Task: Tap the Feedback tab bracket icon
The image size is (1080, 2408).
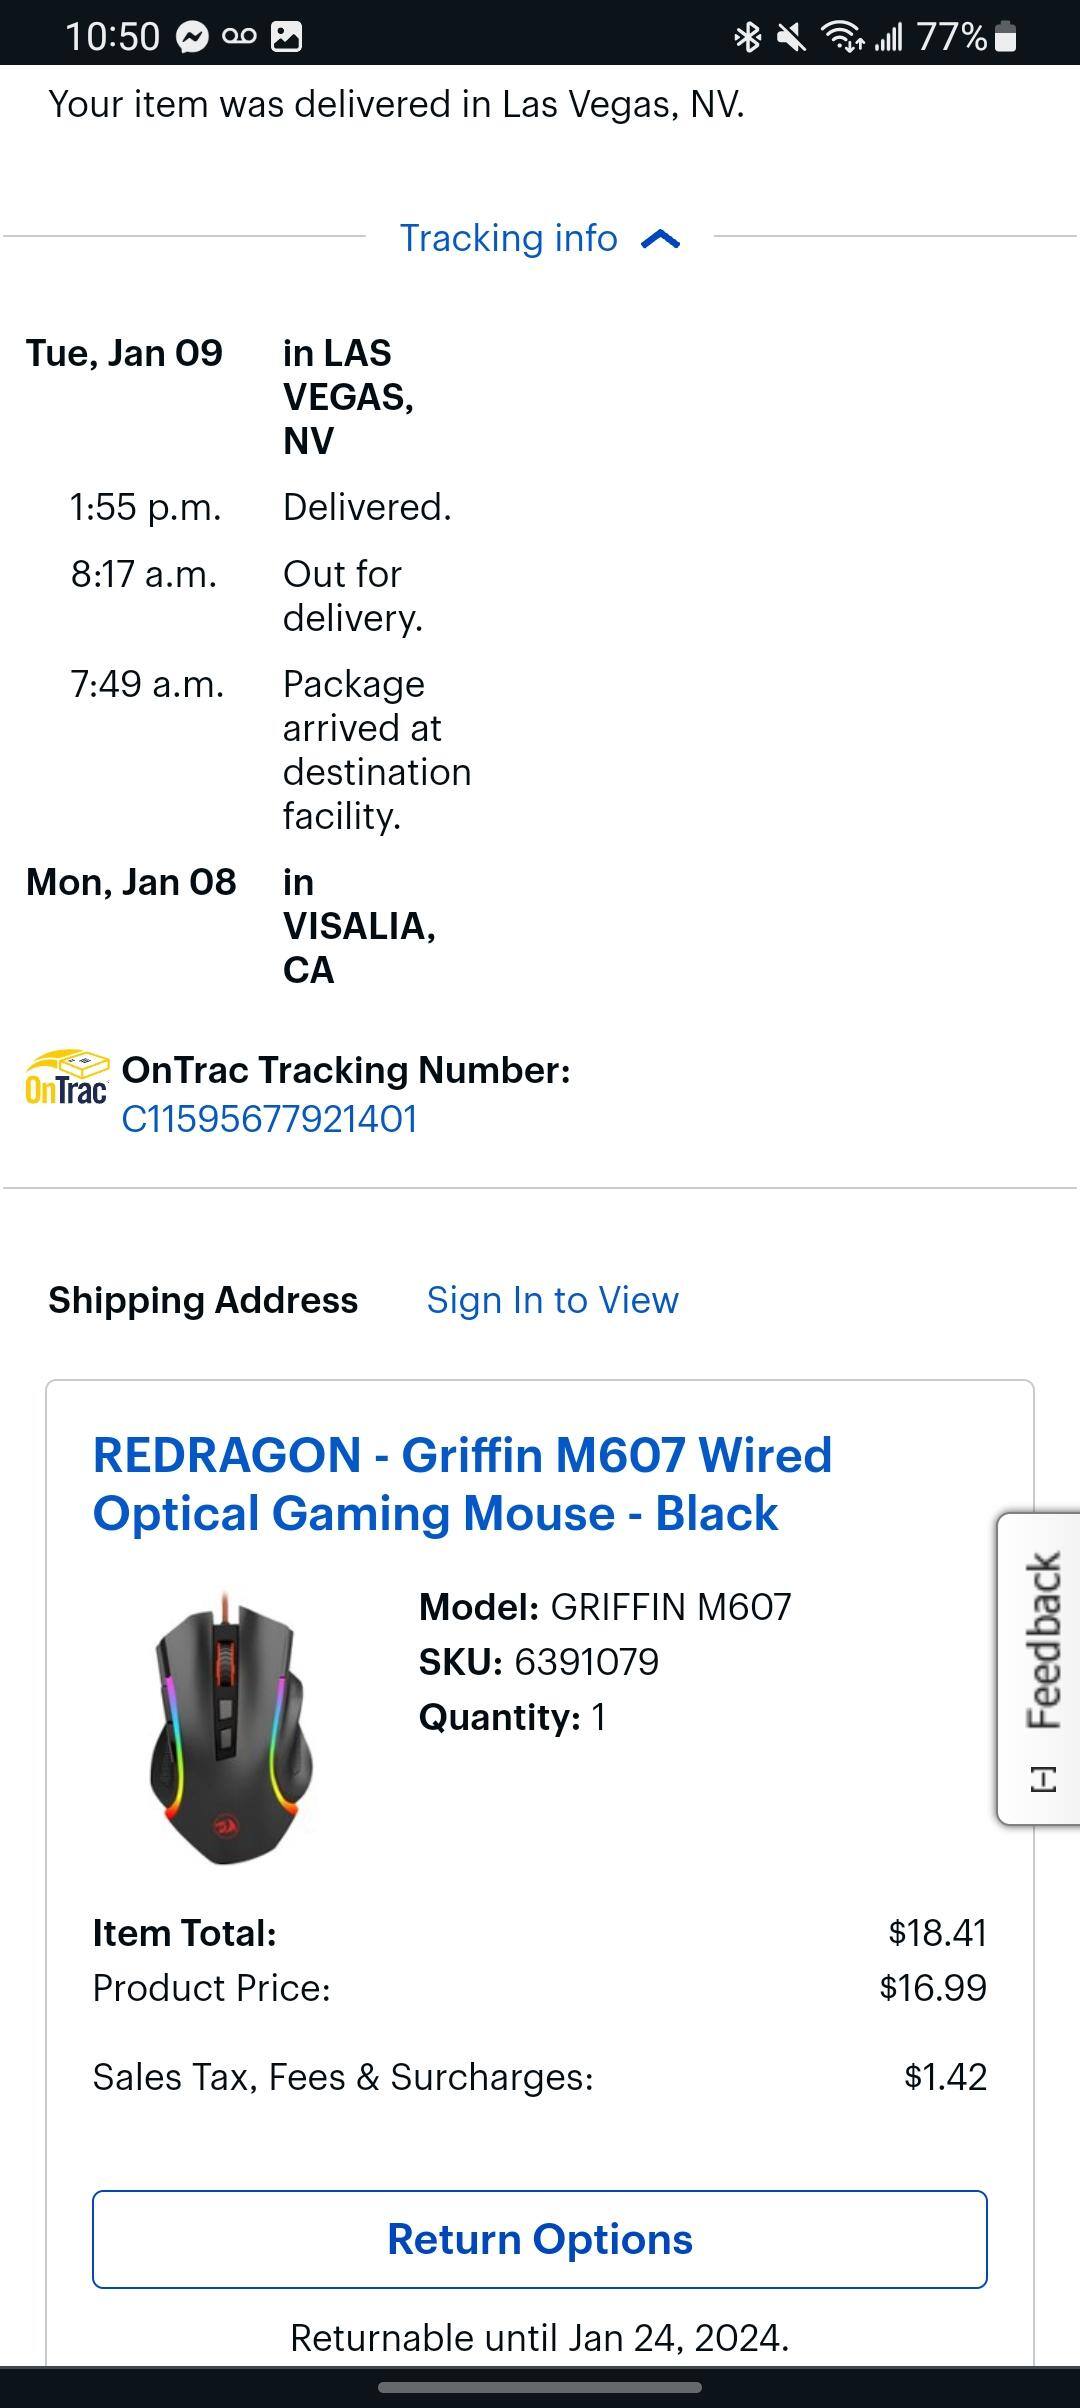Action: coord(1043,1779)
